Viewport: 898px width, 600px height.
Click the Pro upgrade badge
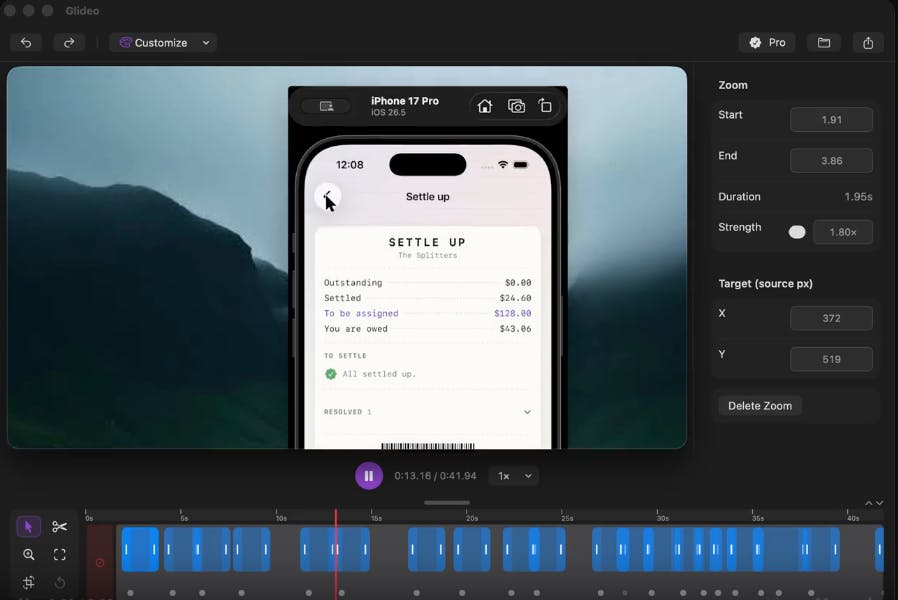[767, 42]
